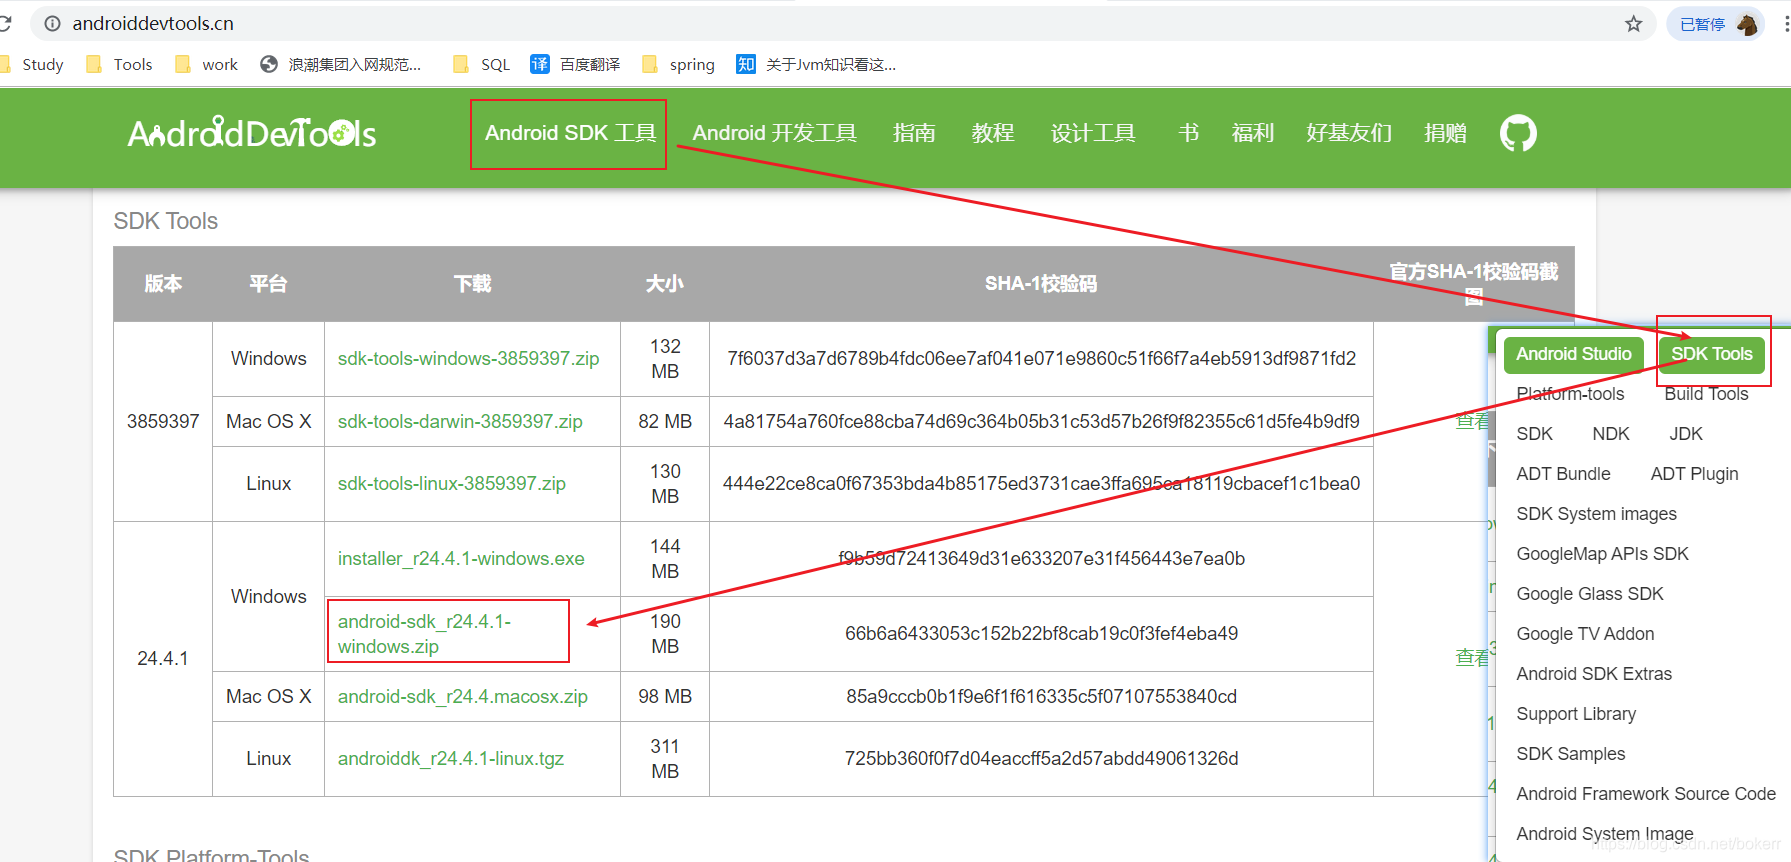The width and height of the screenshot is (1791, 862).
Task: Open the 指南 nav item
Action: (914, 133)
